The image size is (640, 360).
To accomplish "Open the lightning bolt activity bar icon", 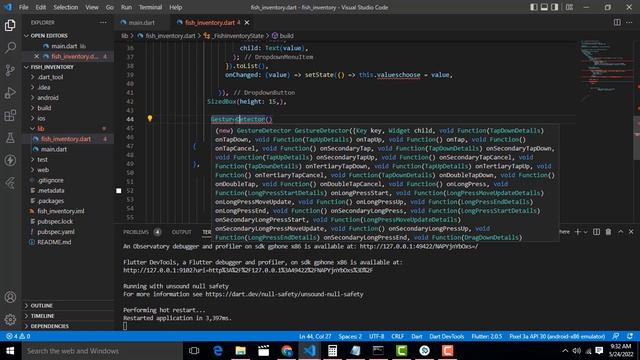I will pyautogui.click(x=10, y=160).
